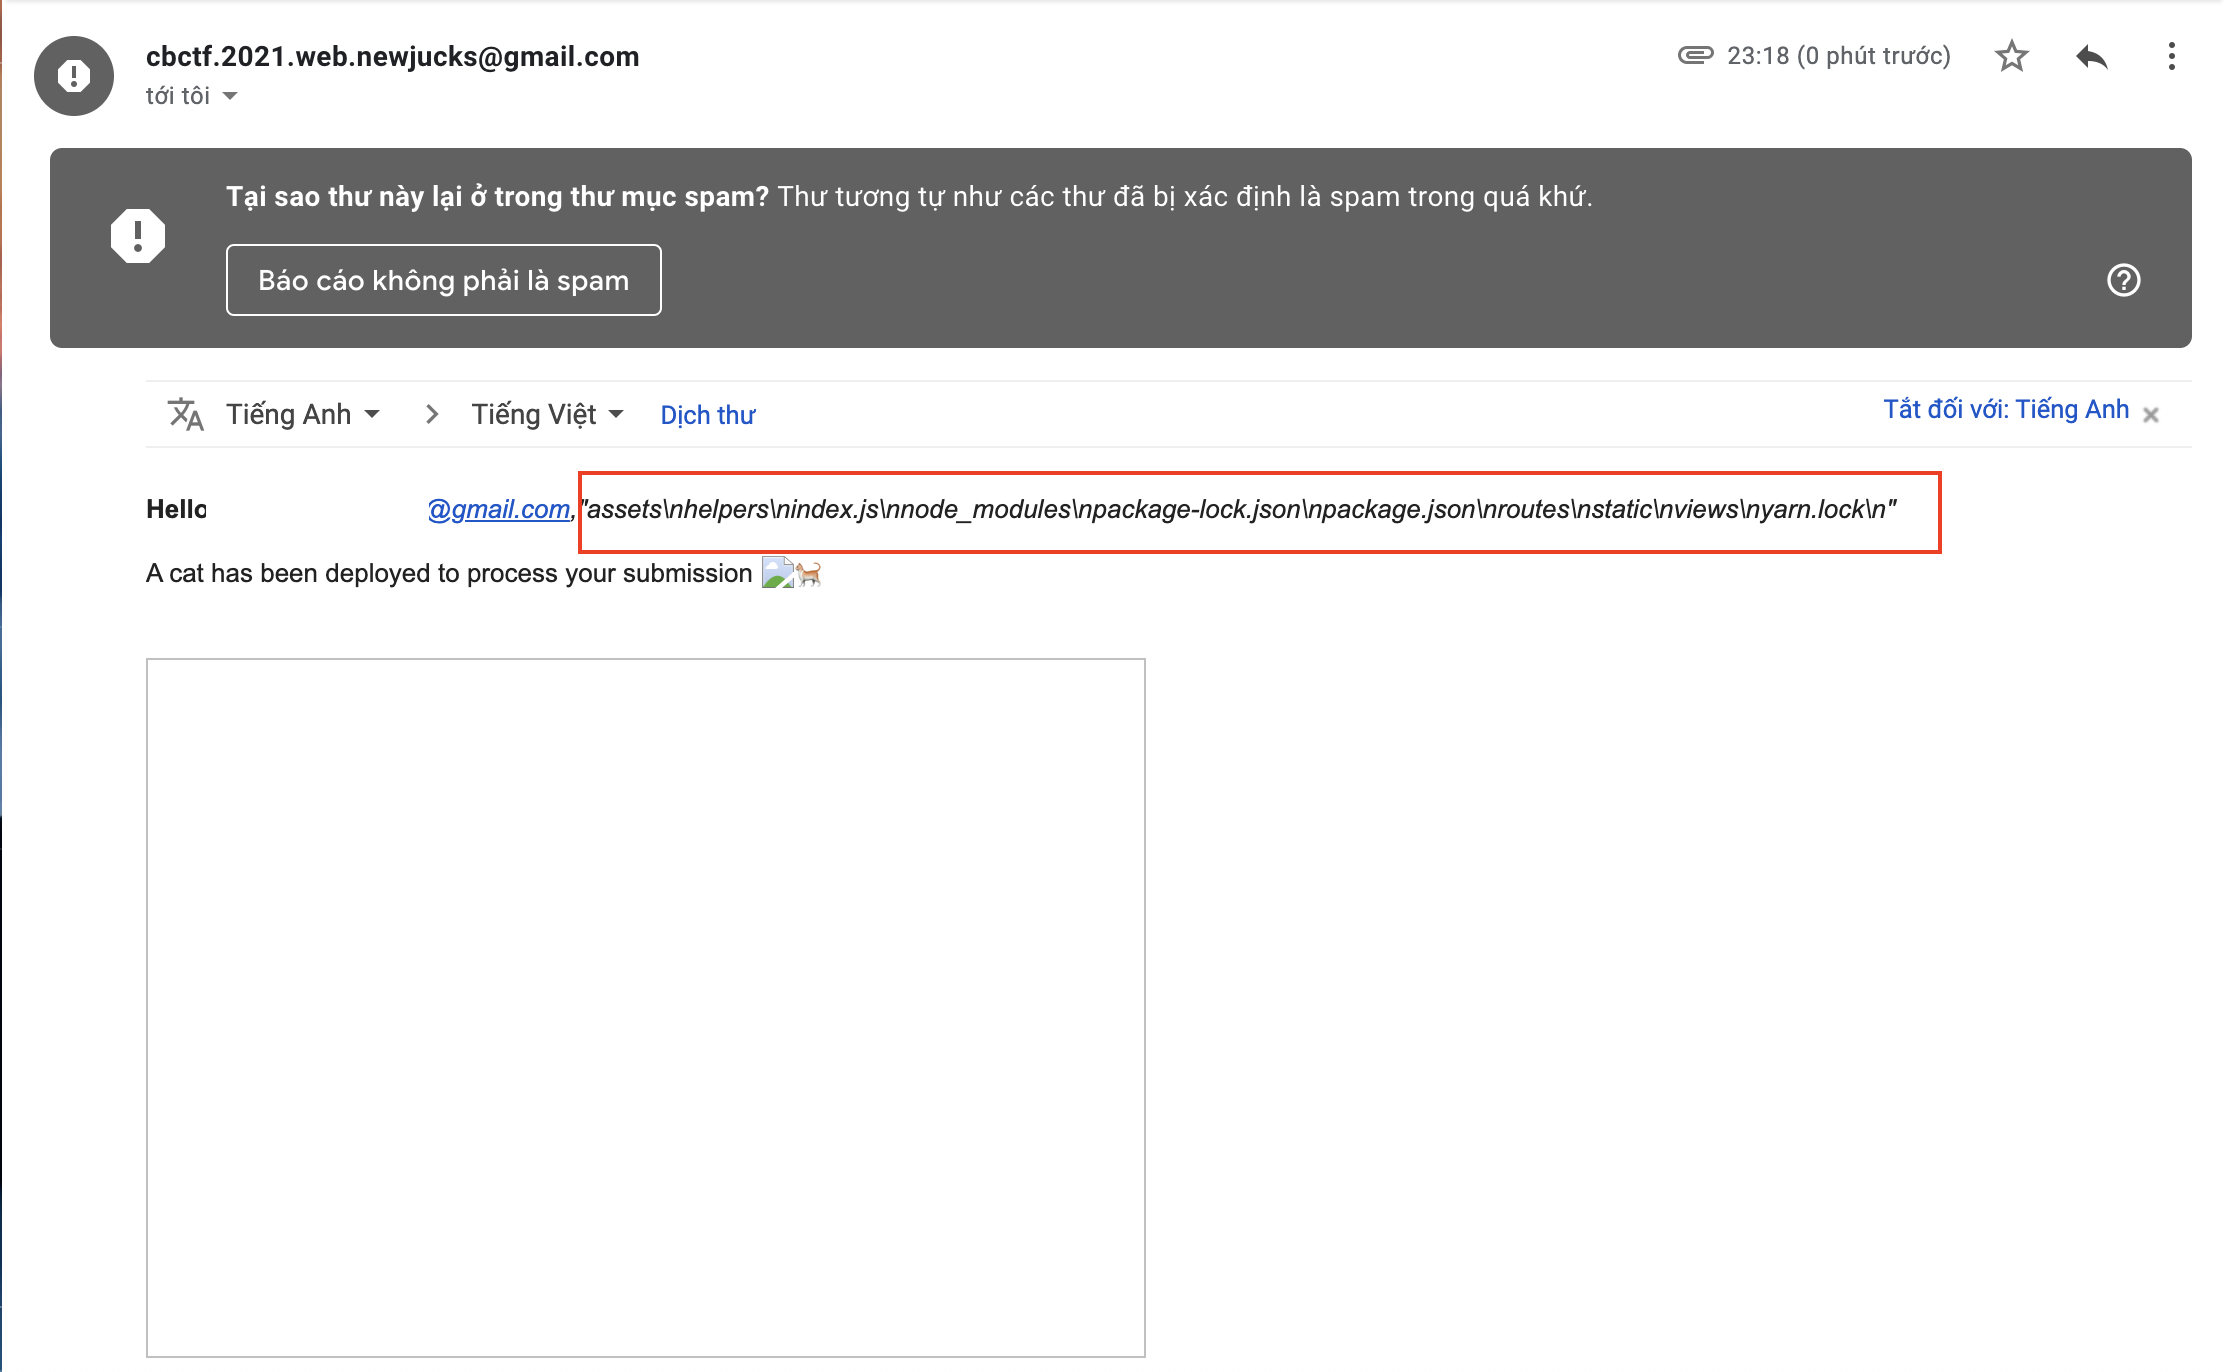2226x1372 pixels.
Task: Click the sender spam warning avatar
Action: pyautogui.click(x=74, y=76)
